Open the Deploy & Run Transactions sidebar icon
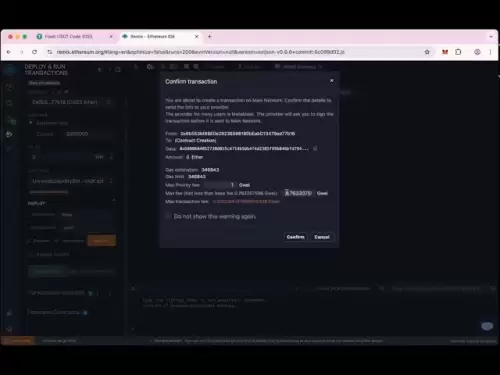 [9, 134]
